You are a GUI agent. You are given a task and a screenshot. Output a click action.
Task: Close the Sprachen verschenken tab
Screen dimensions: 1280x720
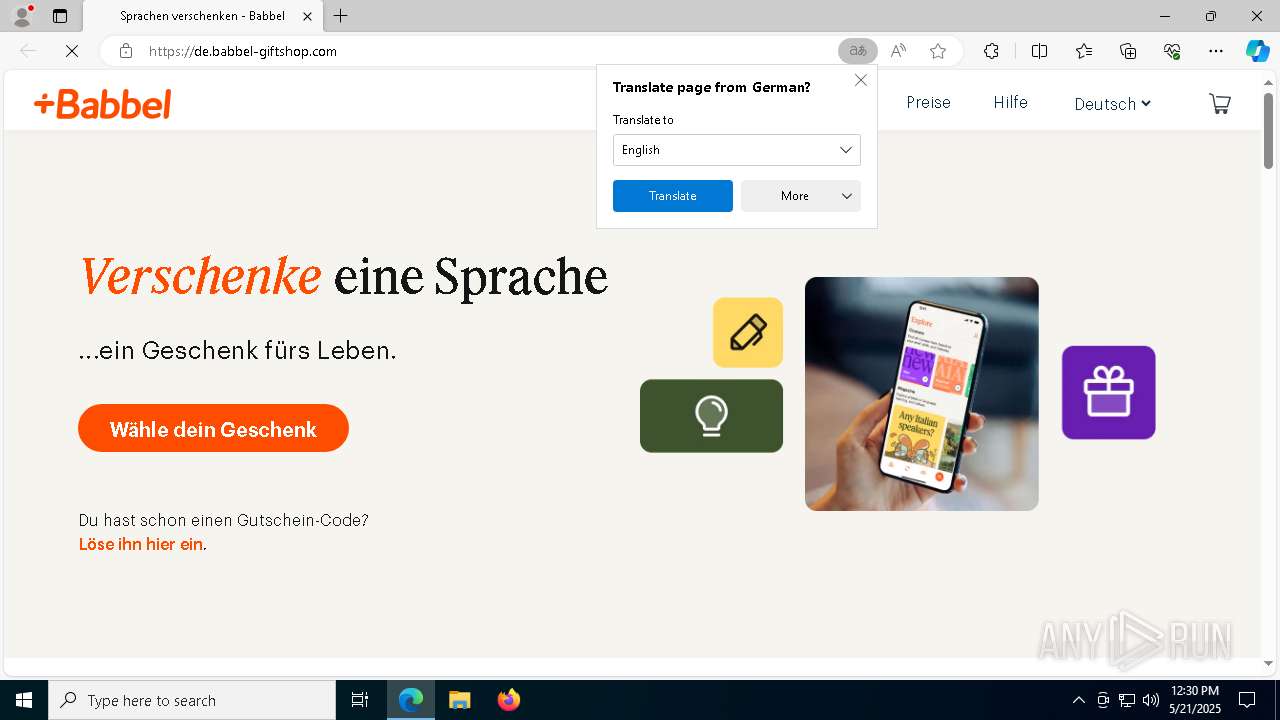click(307, 16)
